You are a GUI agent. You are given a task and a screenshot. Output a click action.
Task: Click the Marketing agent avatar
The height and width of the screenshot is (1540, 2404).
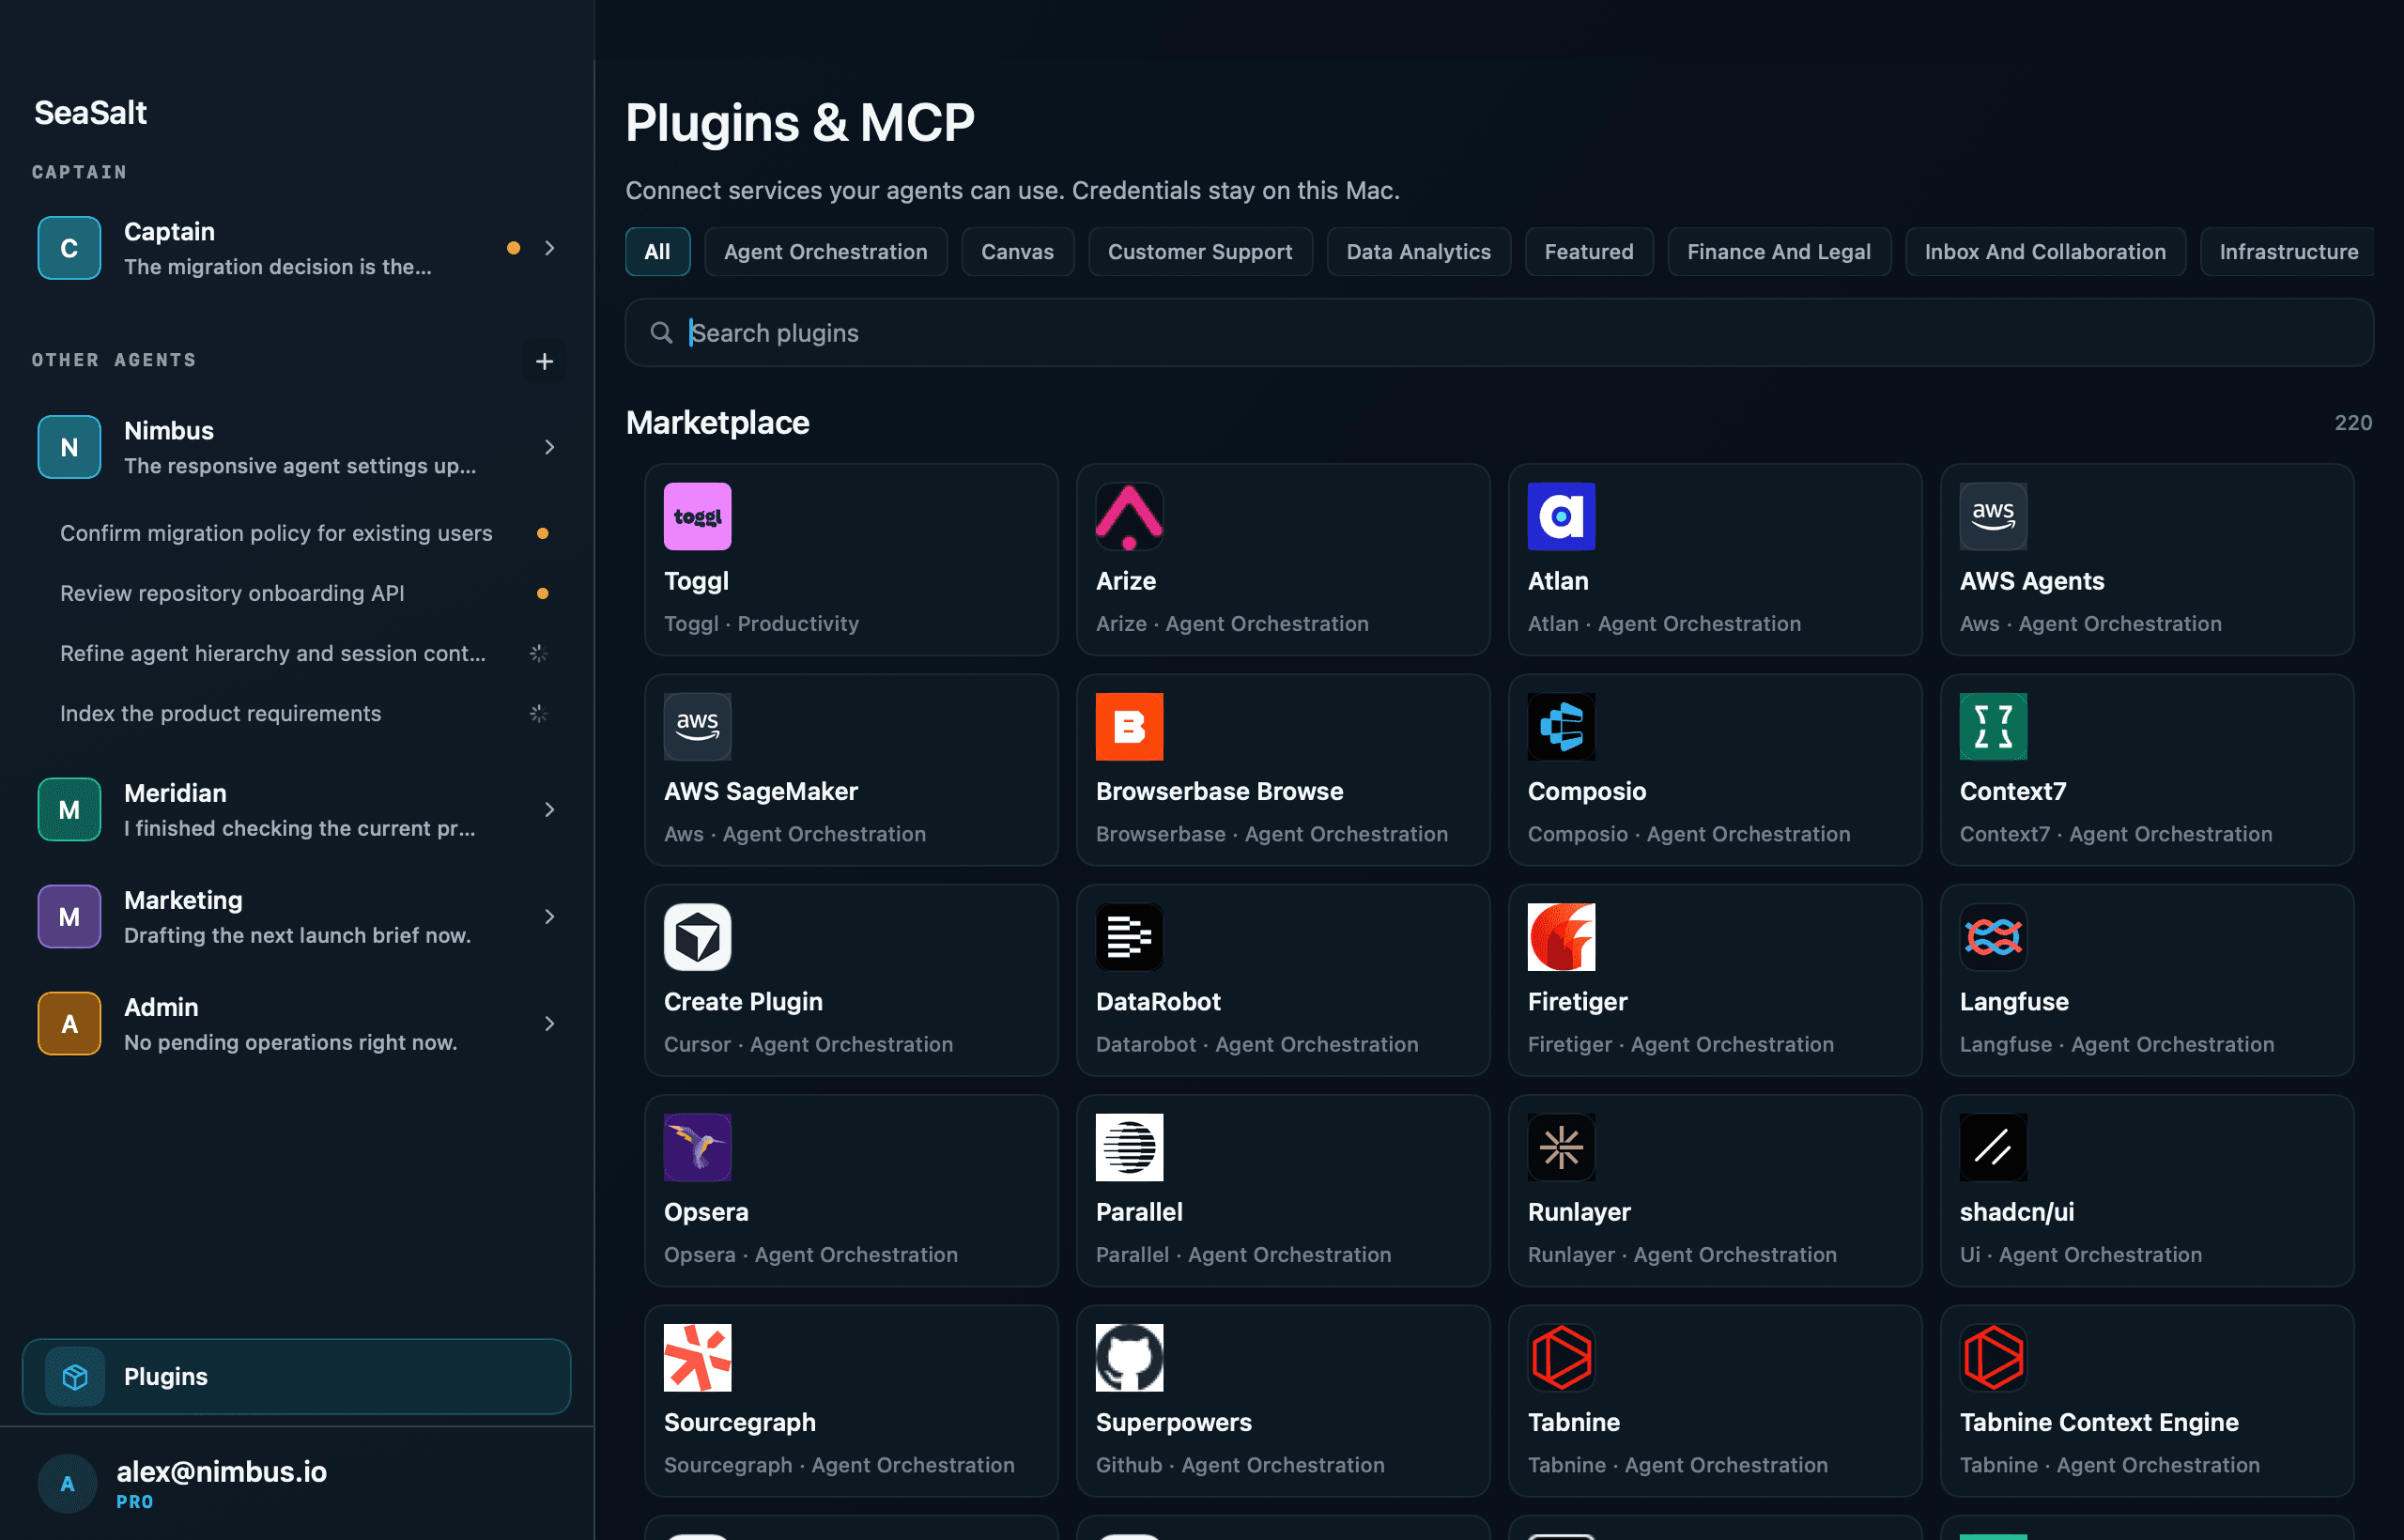pos(69,916)
